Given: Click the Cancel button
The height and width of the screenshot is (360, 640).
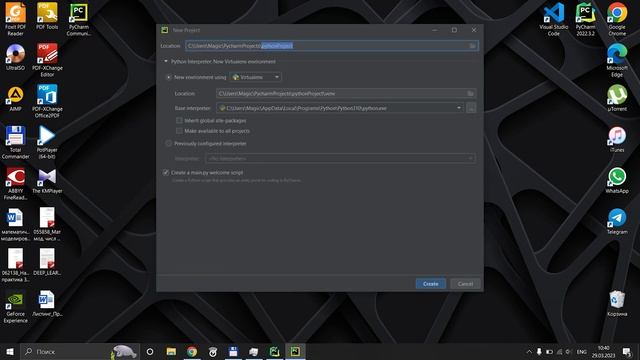Looking at the screenshot, I should [465, 284].
